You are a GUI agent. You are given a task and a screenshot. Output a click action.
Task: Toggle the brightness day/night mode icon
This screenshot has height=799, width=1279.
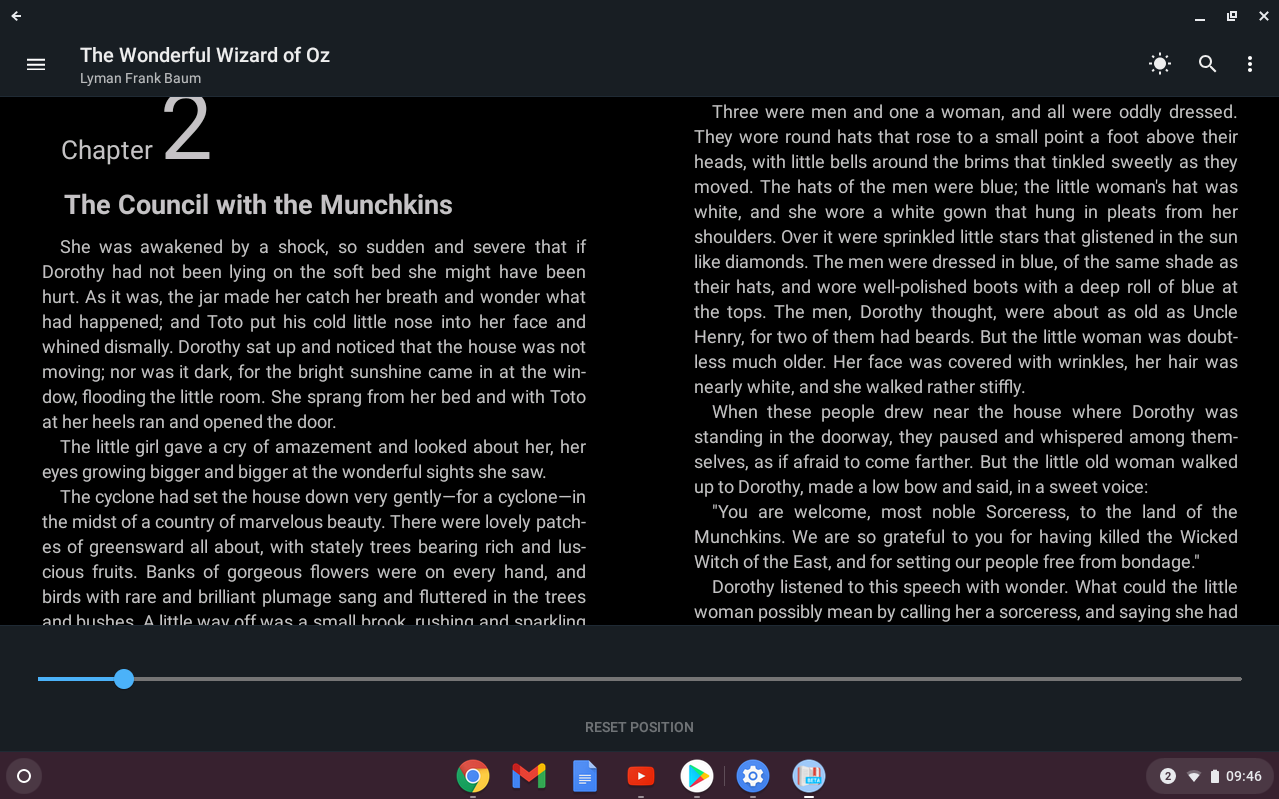point(1159,64)
